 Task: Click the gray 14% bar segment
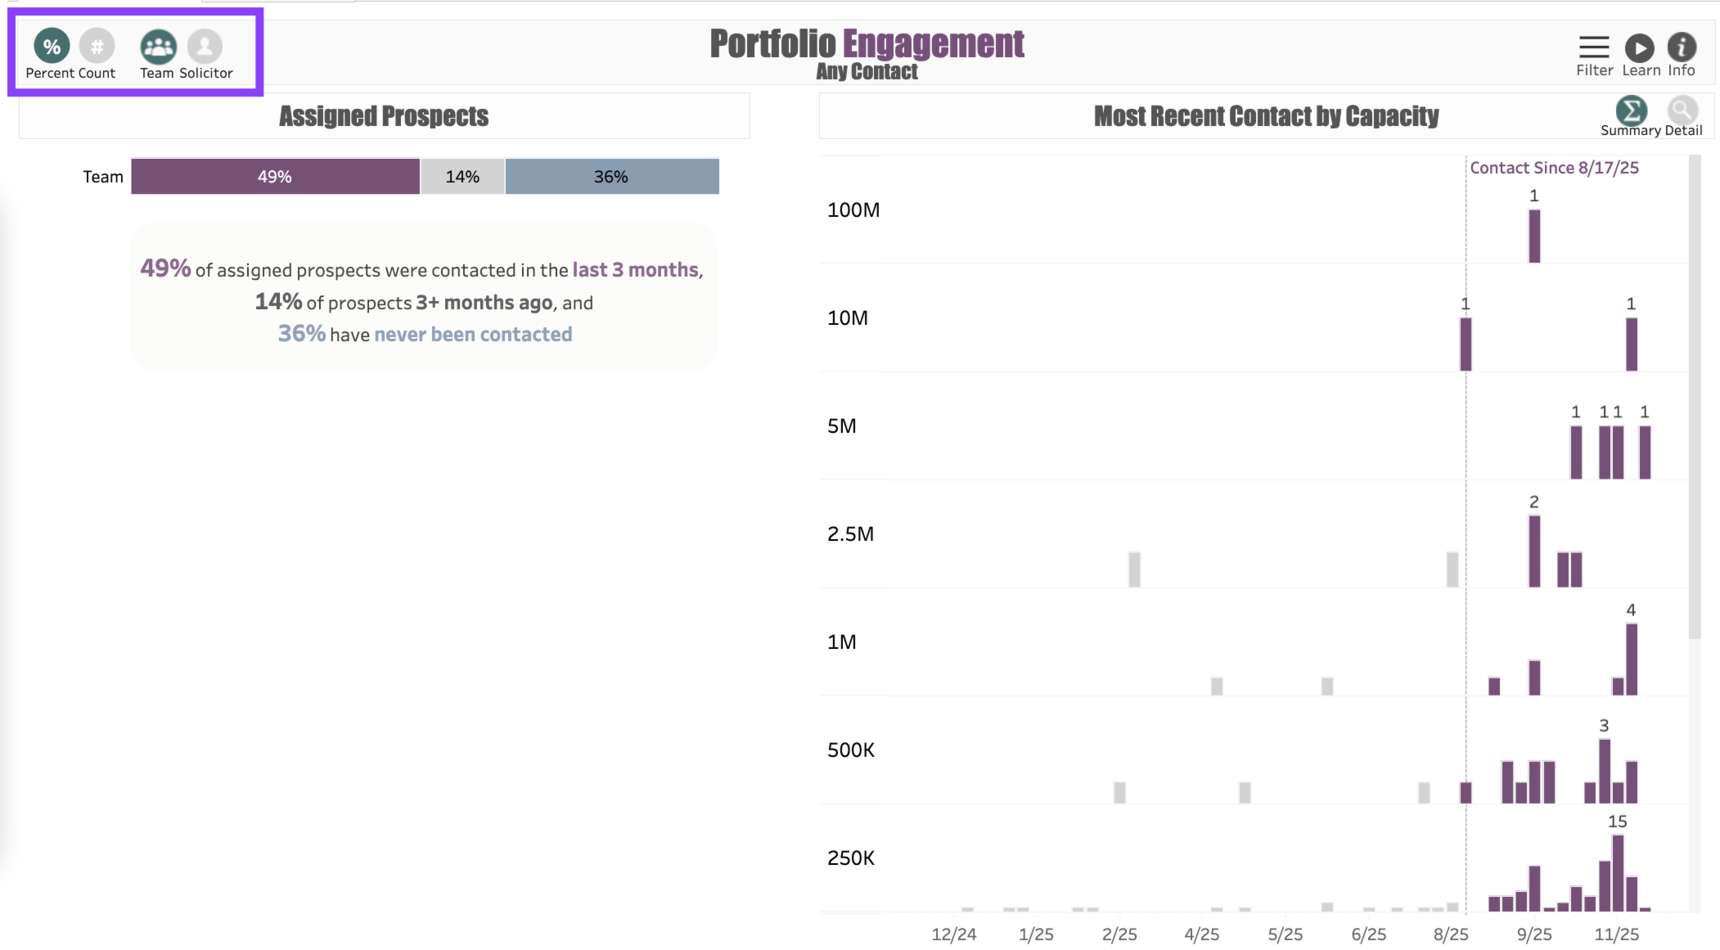pos(462,177)
